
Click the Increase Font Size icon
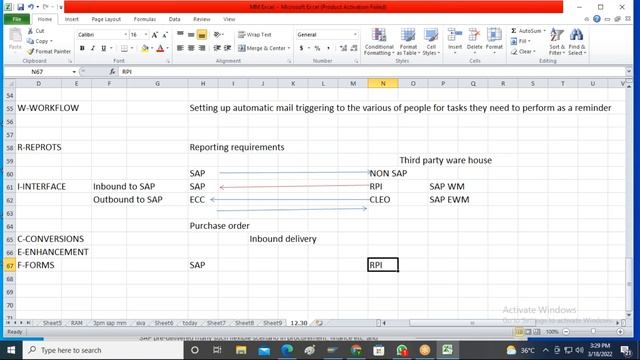tap(155, 35)
